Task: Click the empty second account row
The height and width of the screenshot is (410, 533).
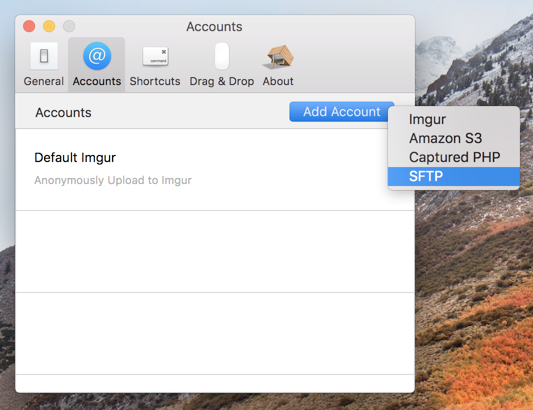Action: pyautogui.click(x=215, y=252)
